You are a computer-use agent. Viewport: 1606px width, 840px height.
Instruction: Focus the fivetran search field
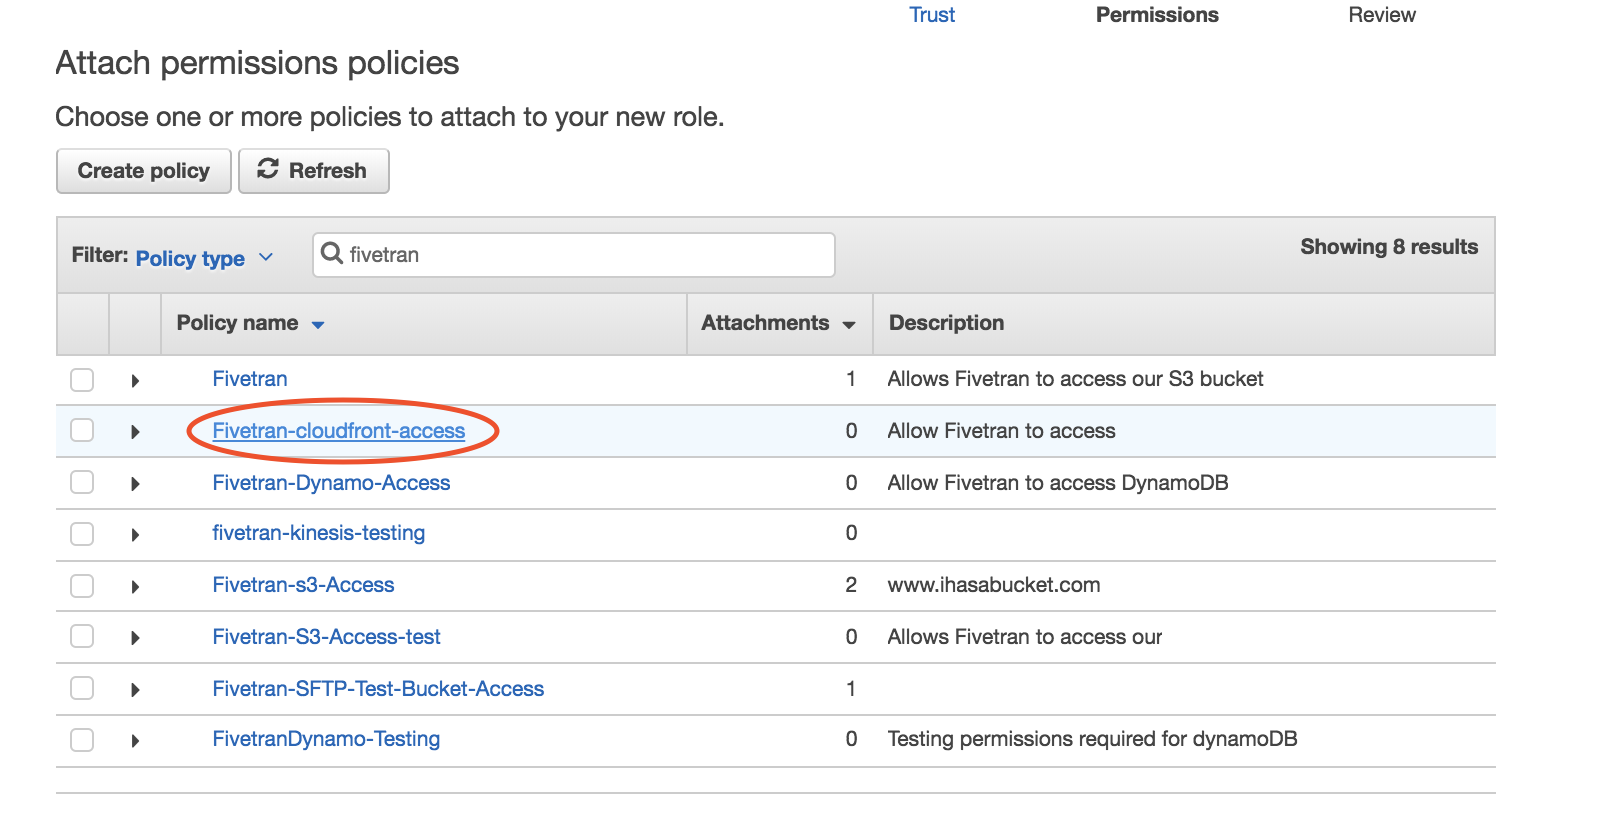[573, 255]
